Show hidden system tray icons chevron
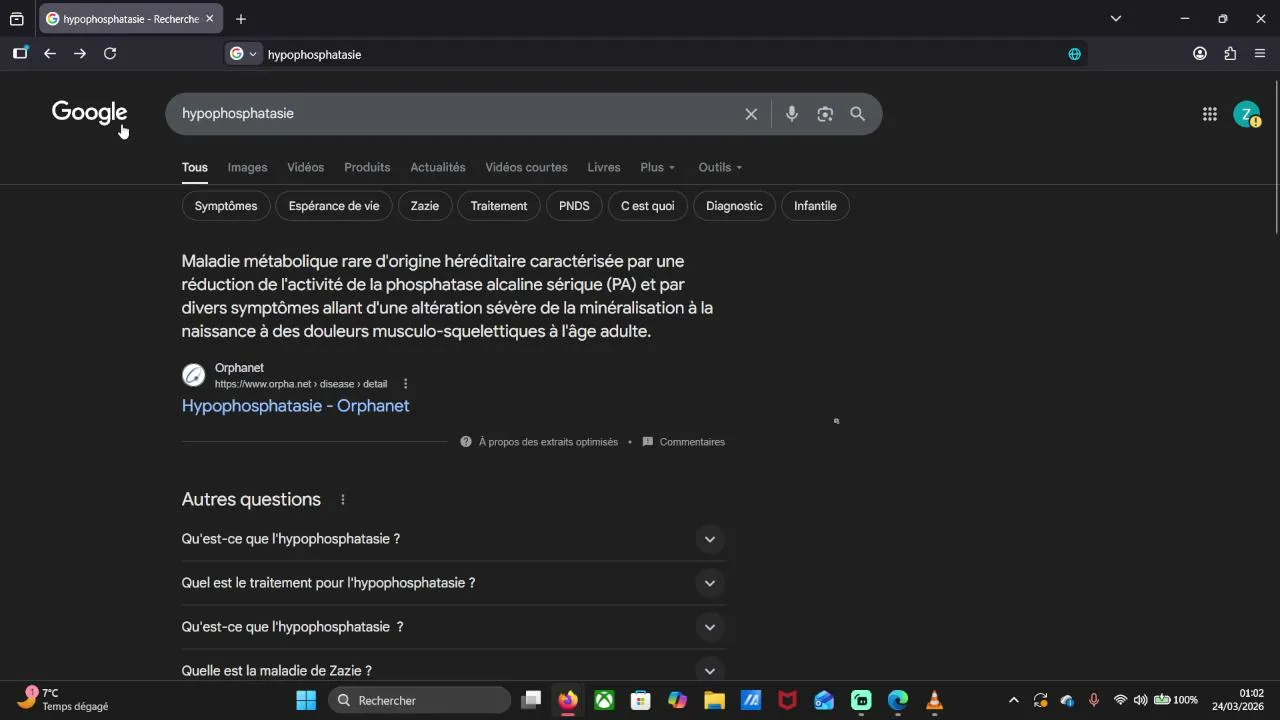Image resolution: width=1280 pixels, height=720 pixels. tap(1013, 700)
